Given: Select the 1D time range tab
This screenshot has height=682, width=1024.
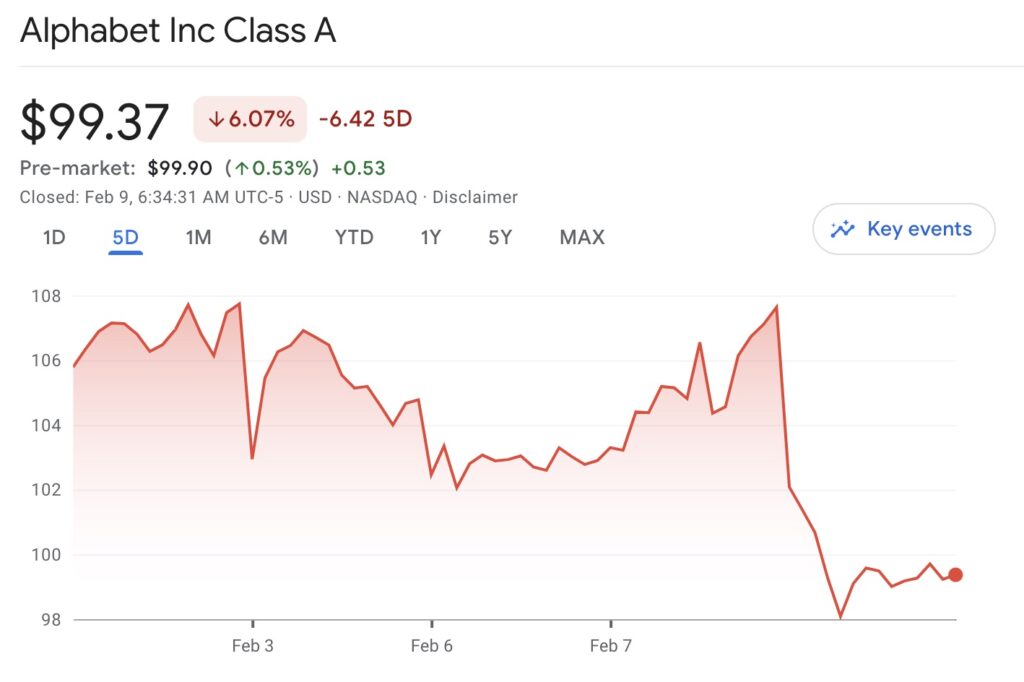Looking at the screenshot, I should (x=54, y=237).
